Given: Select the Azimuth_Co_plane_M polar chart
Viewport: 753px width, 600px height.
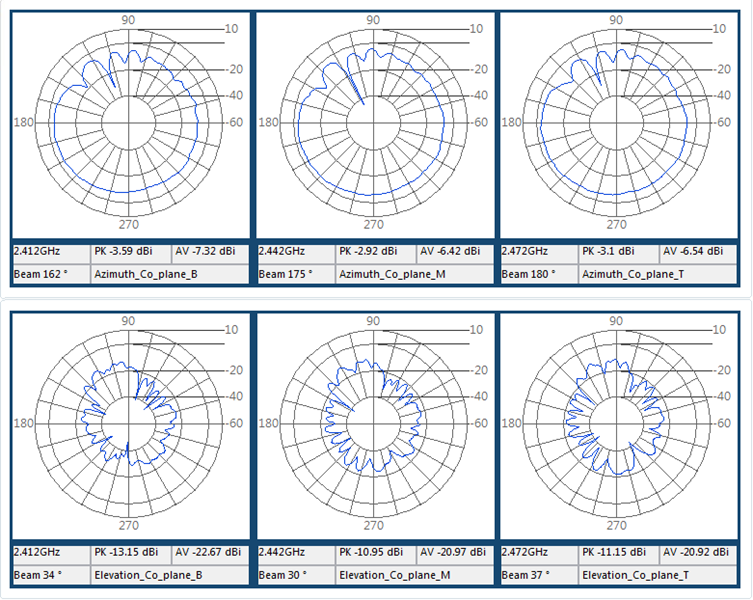Looking at the screenshot, I should click(371, 123).
